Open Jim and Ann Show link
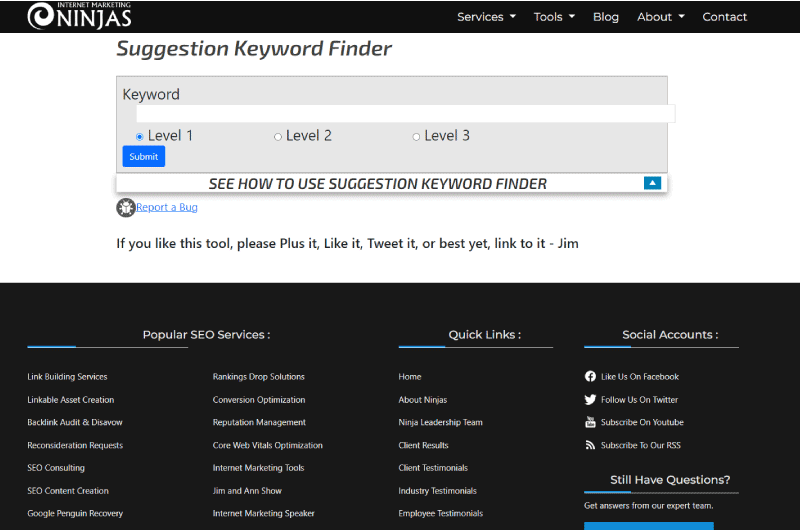Viewport: 800px width, 530px height. tap(247, 491)
